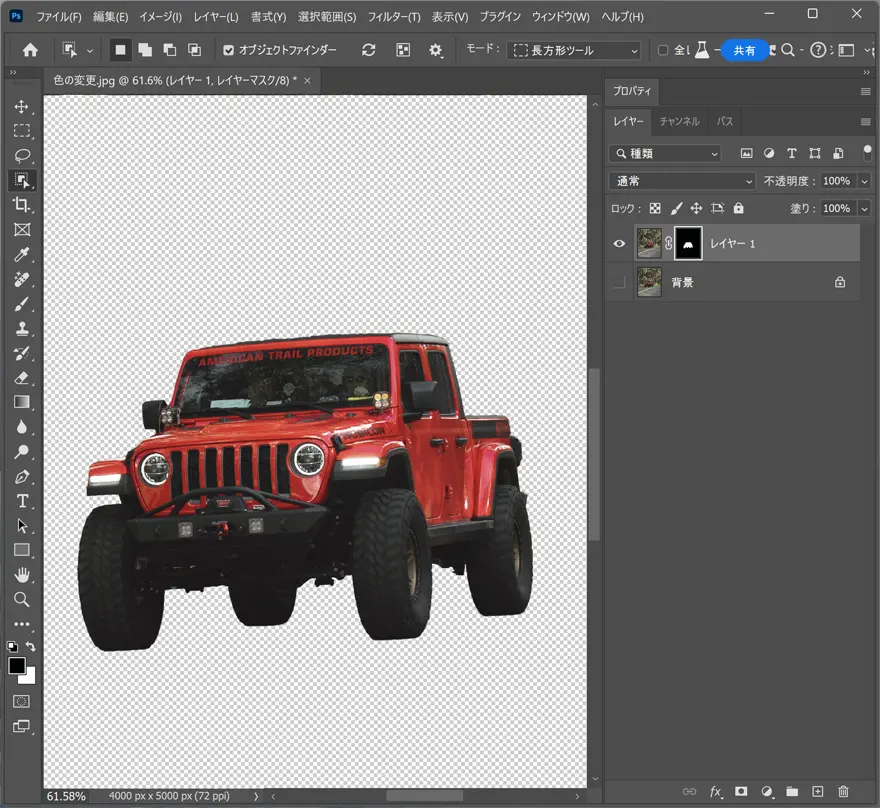Select the Lasso tool

tap(22, 155)
